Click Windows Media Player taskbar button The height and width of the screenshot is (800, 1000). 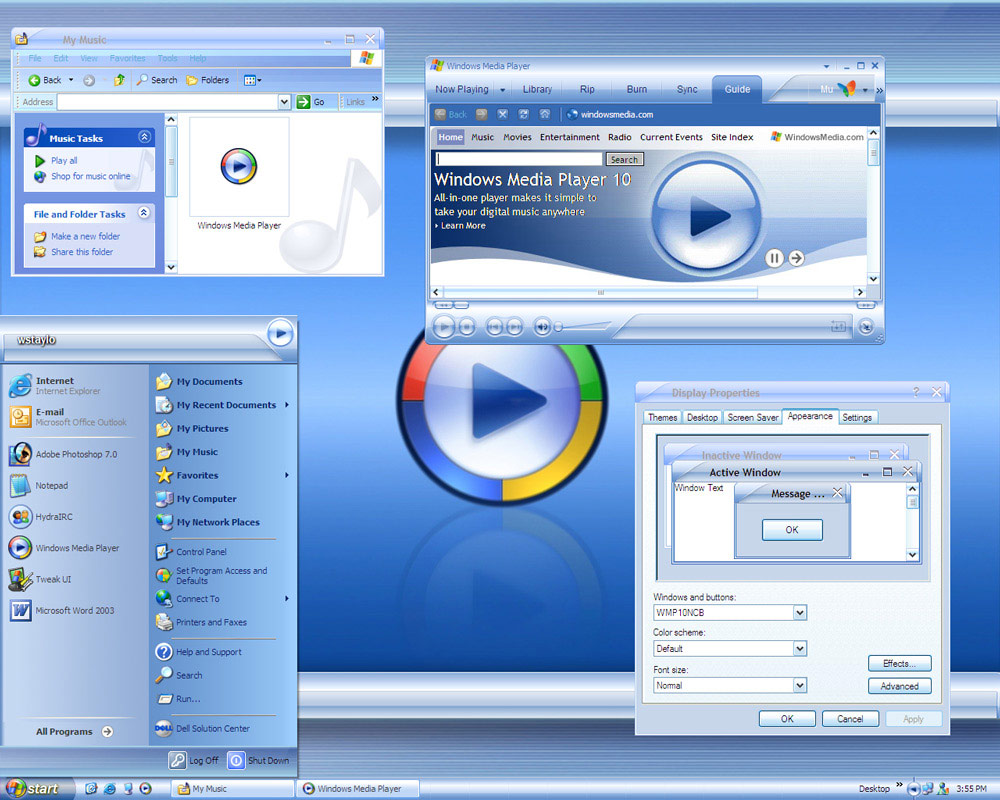359,789
